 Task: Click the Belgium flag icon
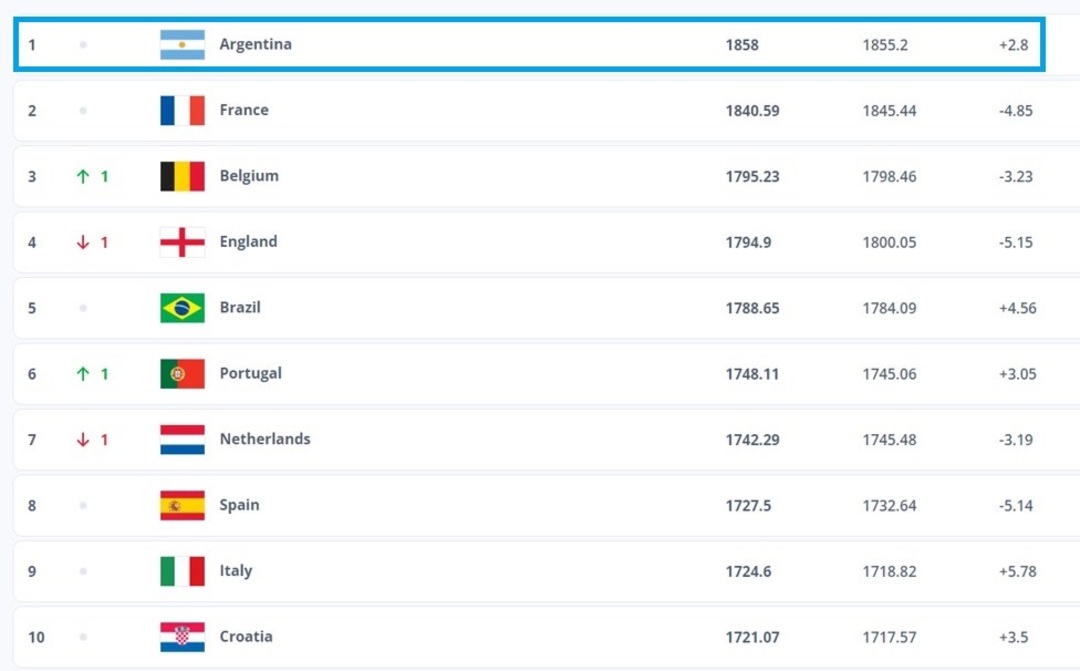pyautogui.click(x=182, y=177)
